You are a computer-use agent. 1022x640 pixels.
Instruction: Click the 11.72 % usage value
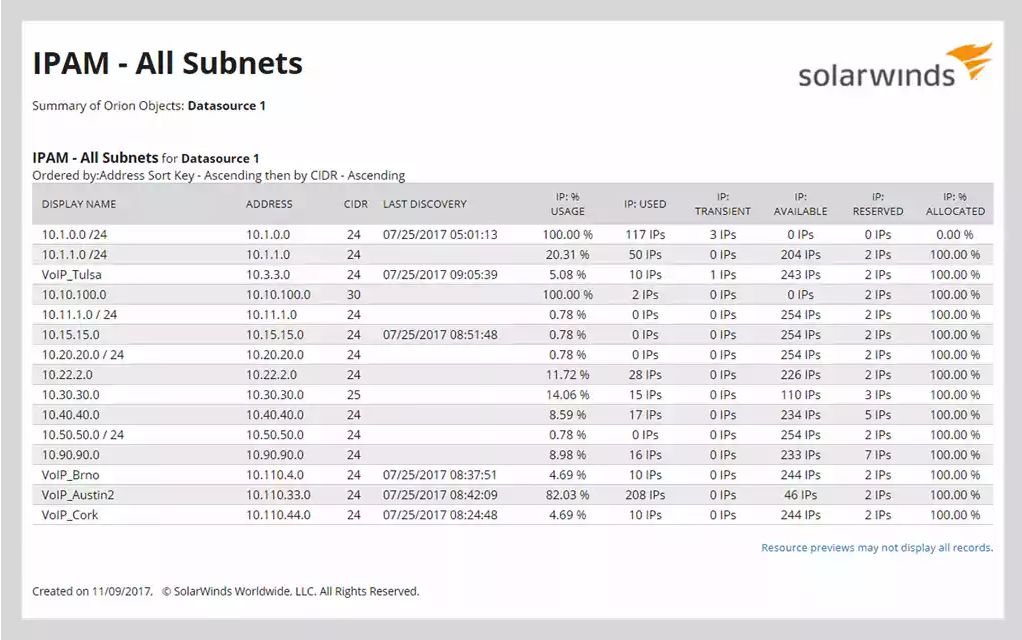[568, 375]
